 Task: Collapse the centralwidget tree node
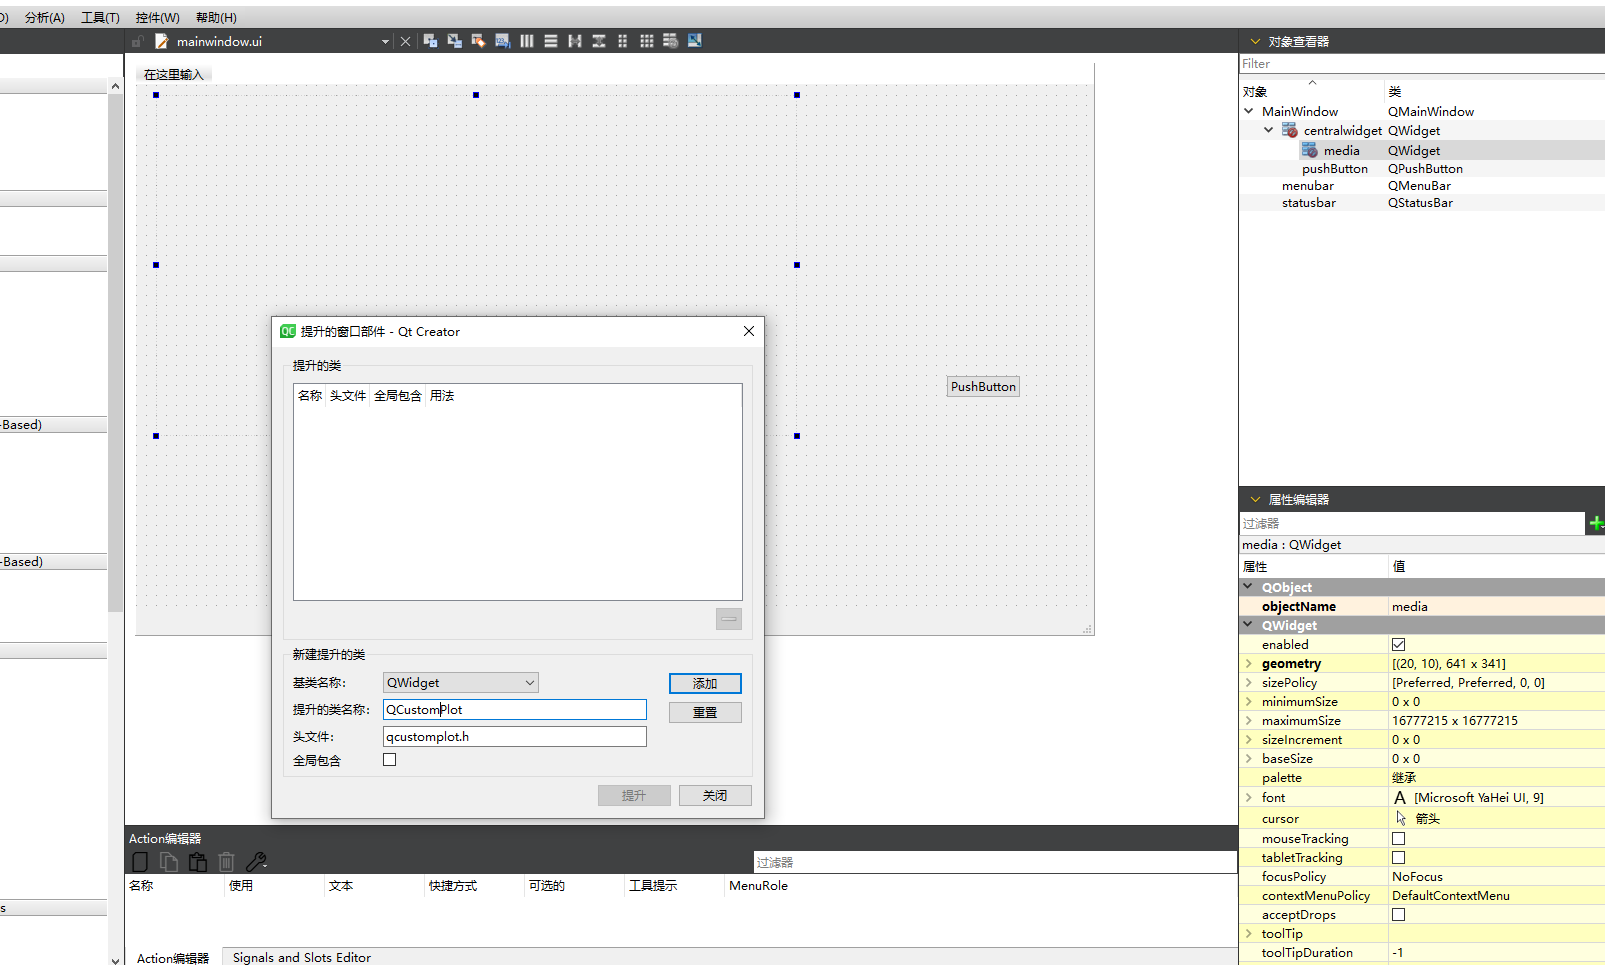click(1268, 131)
